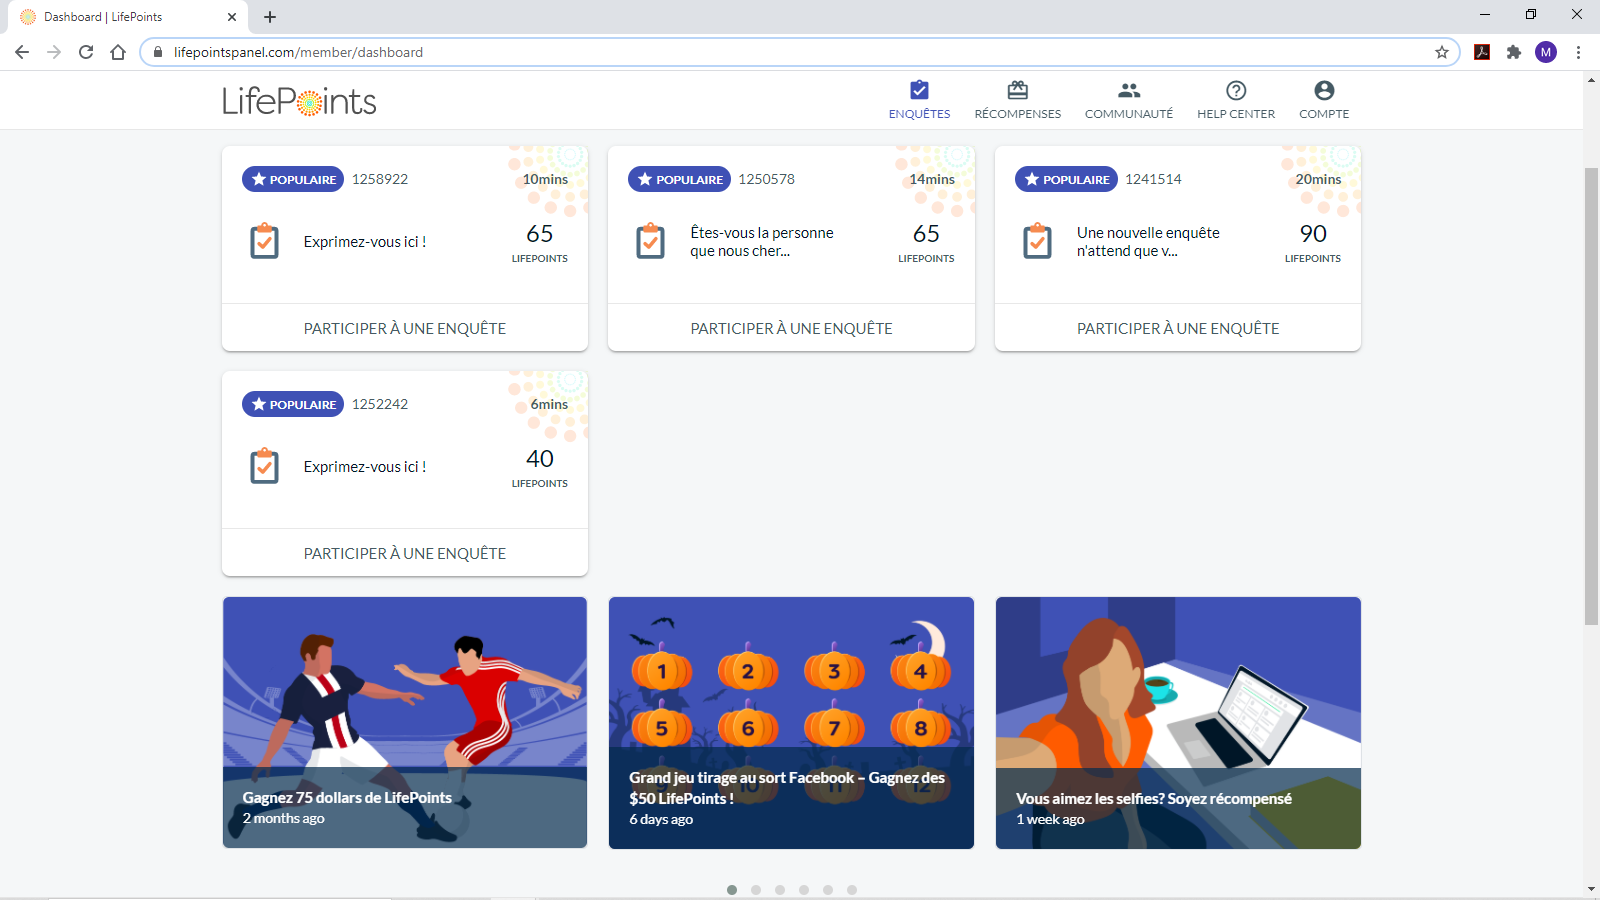The width and height of the screenshot is (1600, 900).
Task: Click the scrollbar down arrow
Action: tap(1591, 889)
